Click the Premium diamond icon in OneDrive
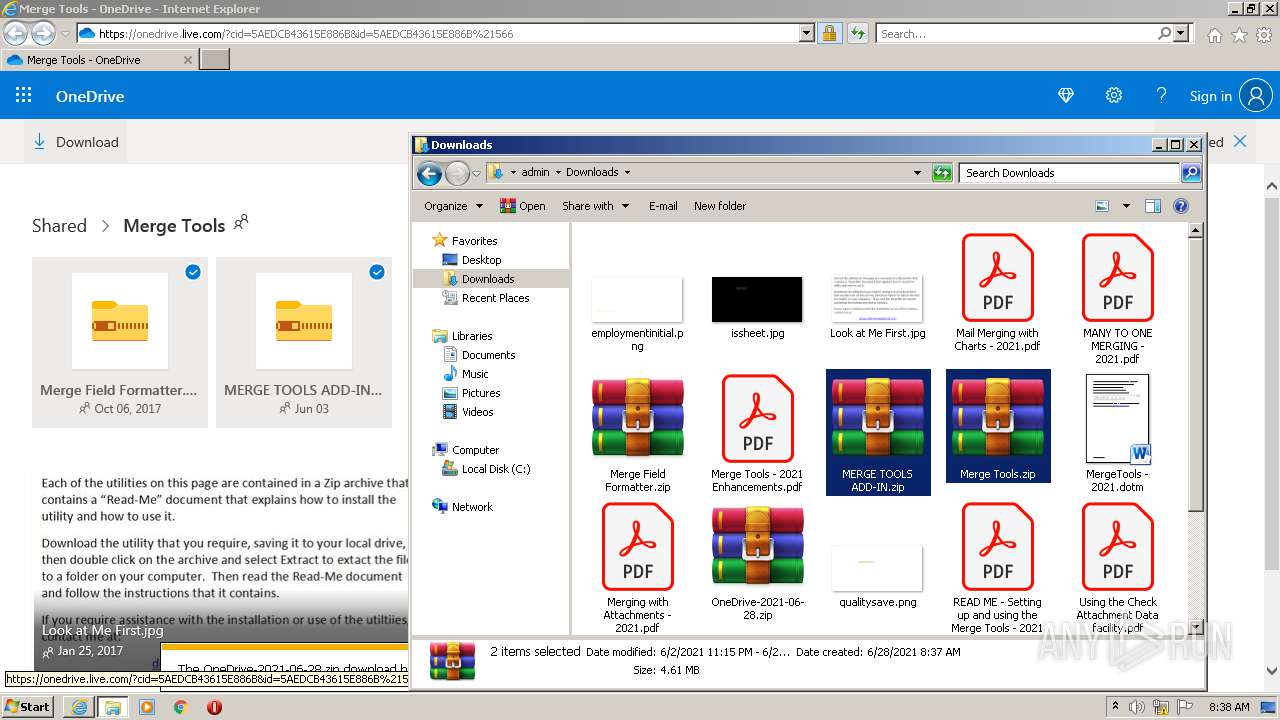This screenshot has height=720, width=1280. (x=1066, y=96)
